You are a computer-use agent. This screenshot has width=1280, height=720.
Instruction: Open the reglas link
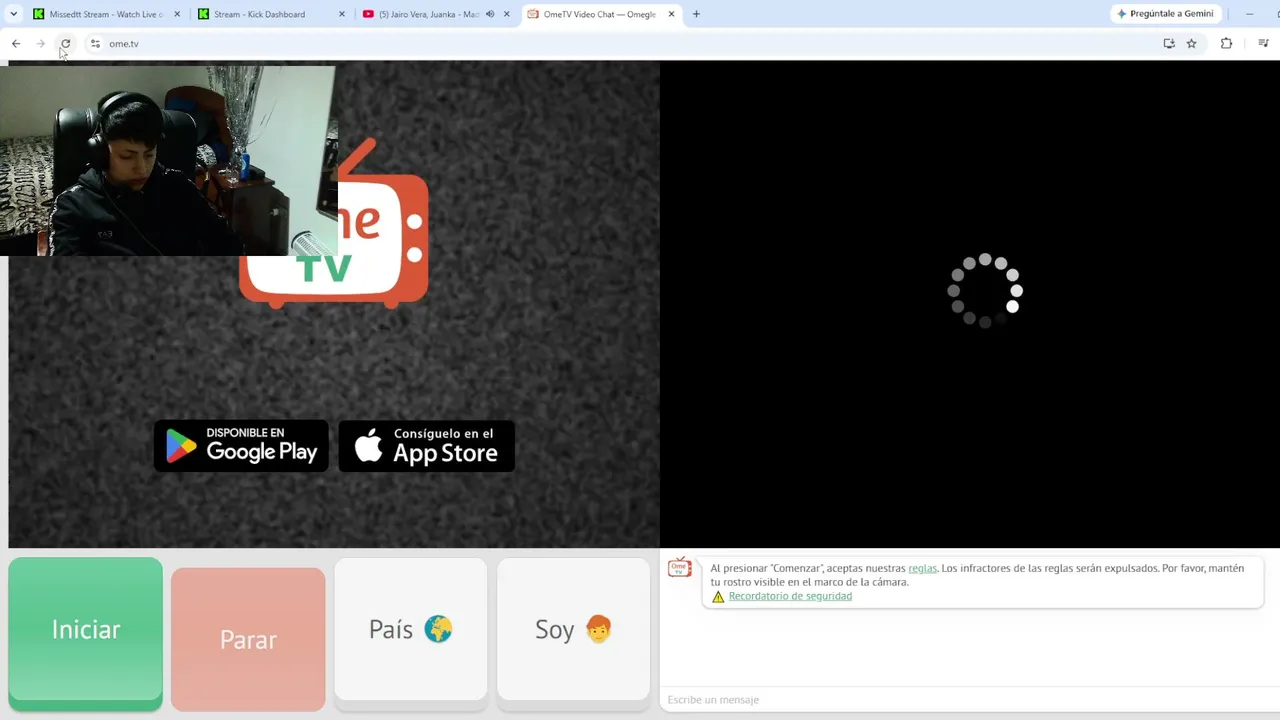(x=922, y=568)
